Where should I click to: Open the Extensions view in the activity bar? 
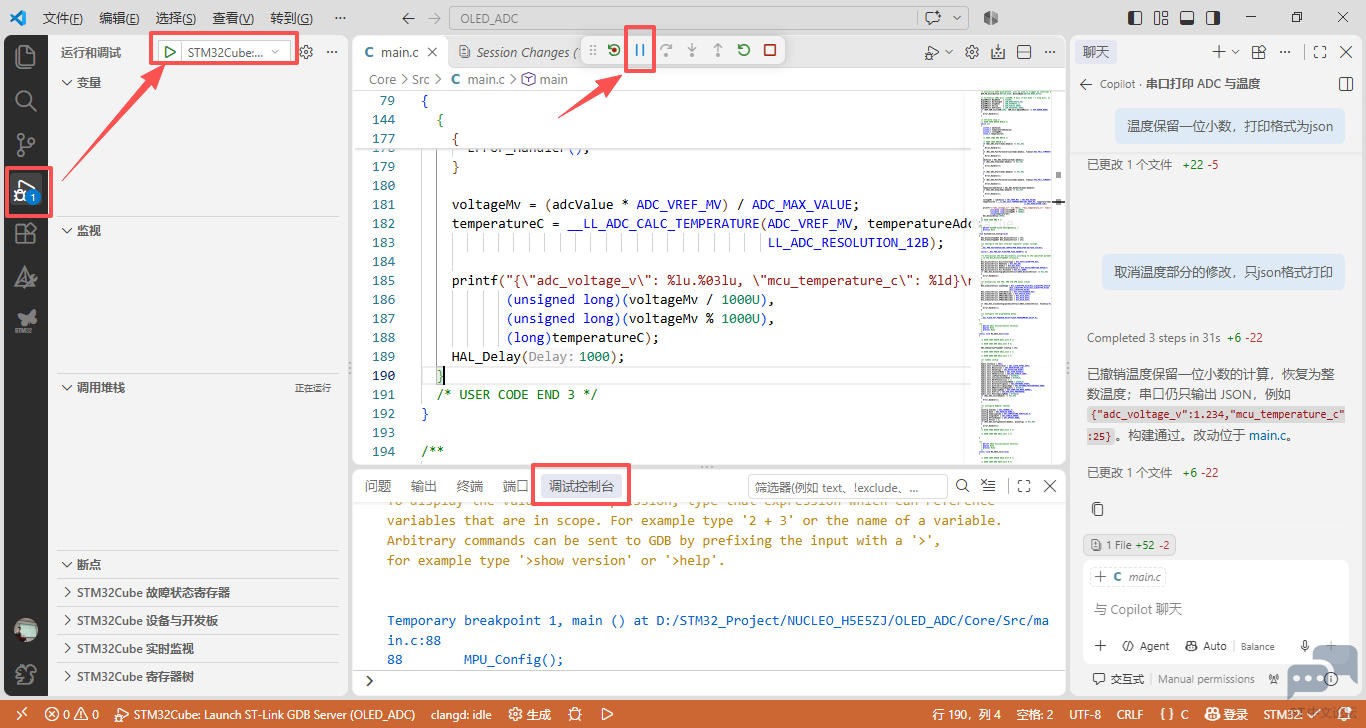(x=26, y=234)
